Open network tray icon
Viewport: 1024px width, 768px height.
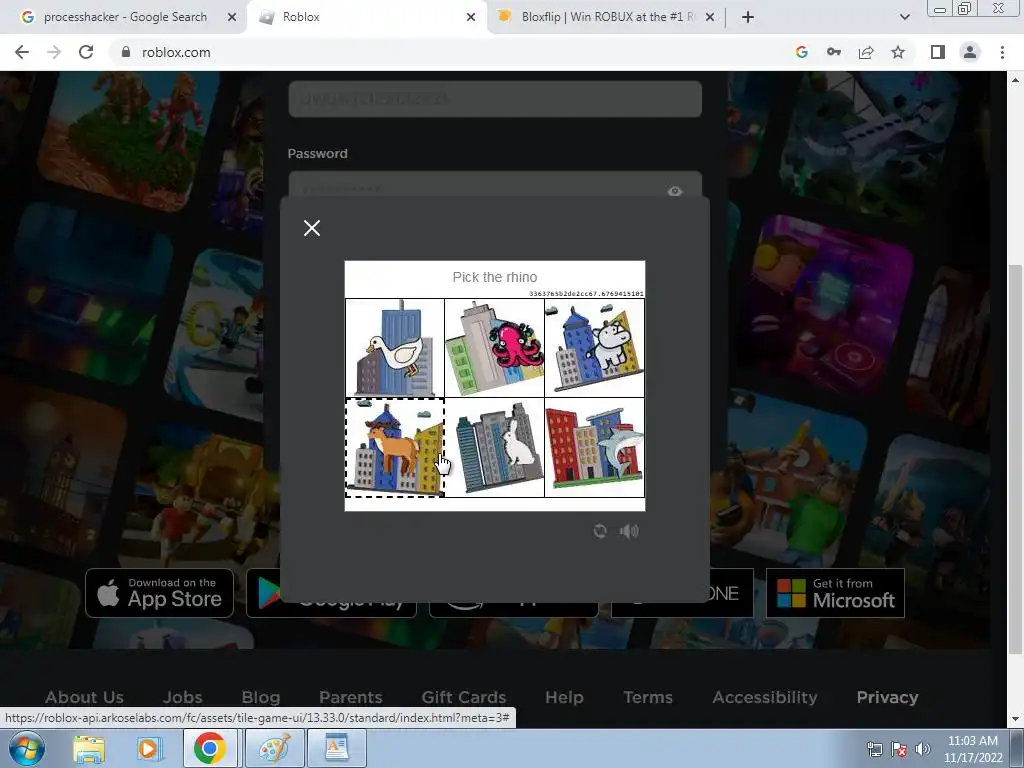point(874,749)
